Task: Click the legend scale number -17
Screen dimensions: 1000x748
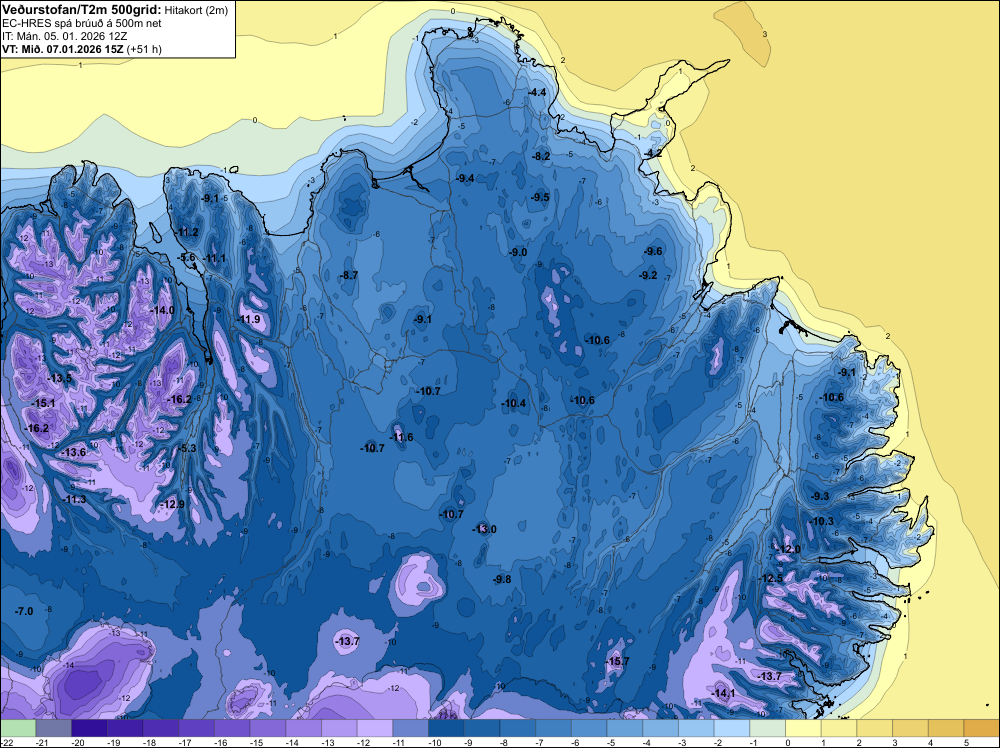Action: point(185,743)
